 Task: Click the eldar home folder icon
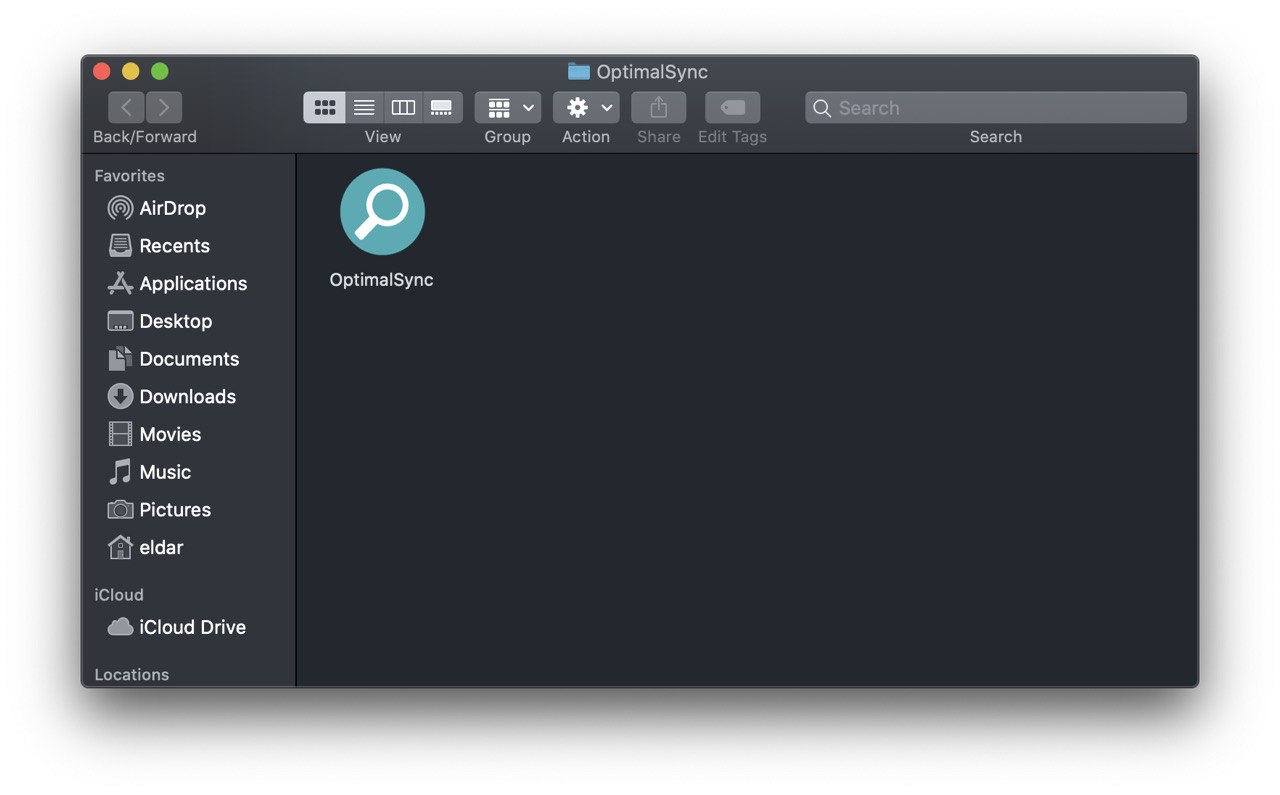[x=120, y=547]
